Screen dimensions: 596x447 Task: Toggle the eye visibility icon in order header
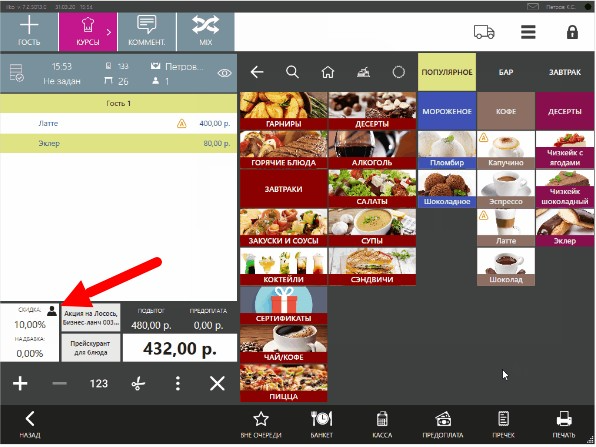(x=224, y=73)
